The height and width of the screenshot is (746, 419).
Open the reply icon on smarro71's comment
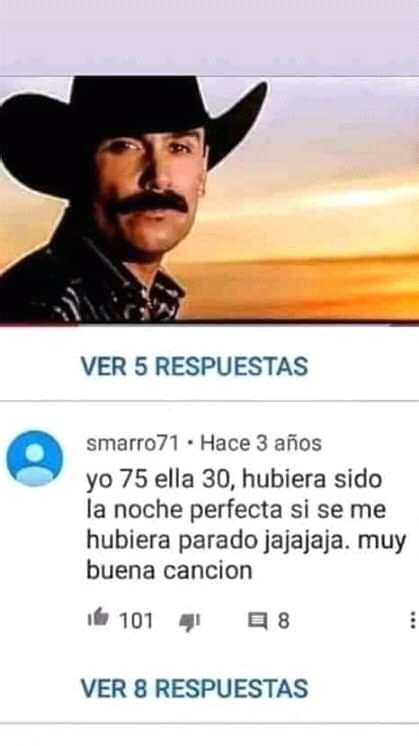[x=258, y=621]
